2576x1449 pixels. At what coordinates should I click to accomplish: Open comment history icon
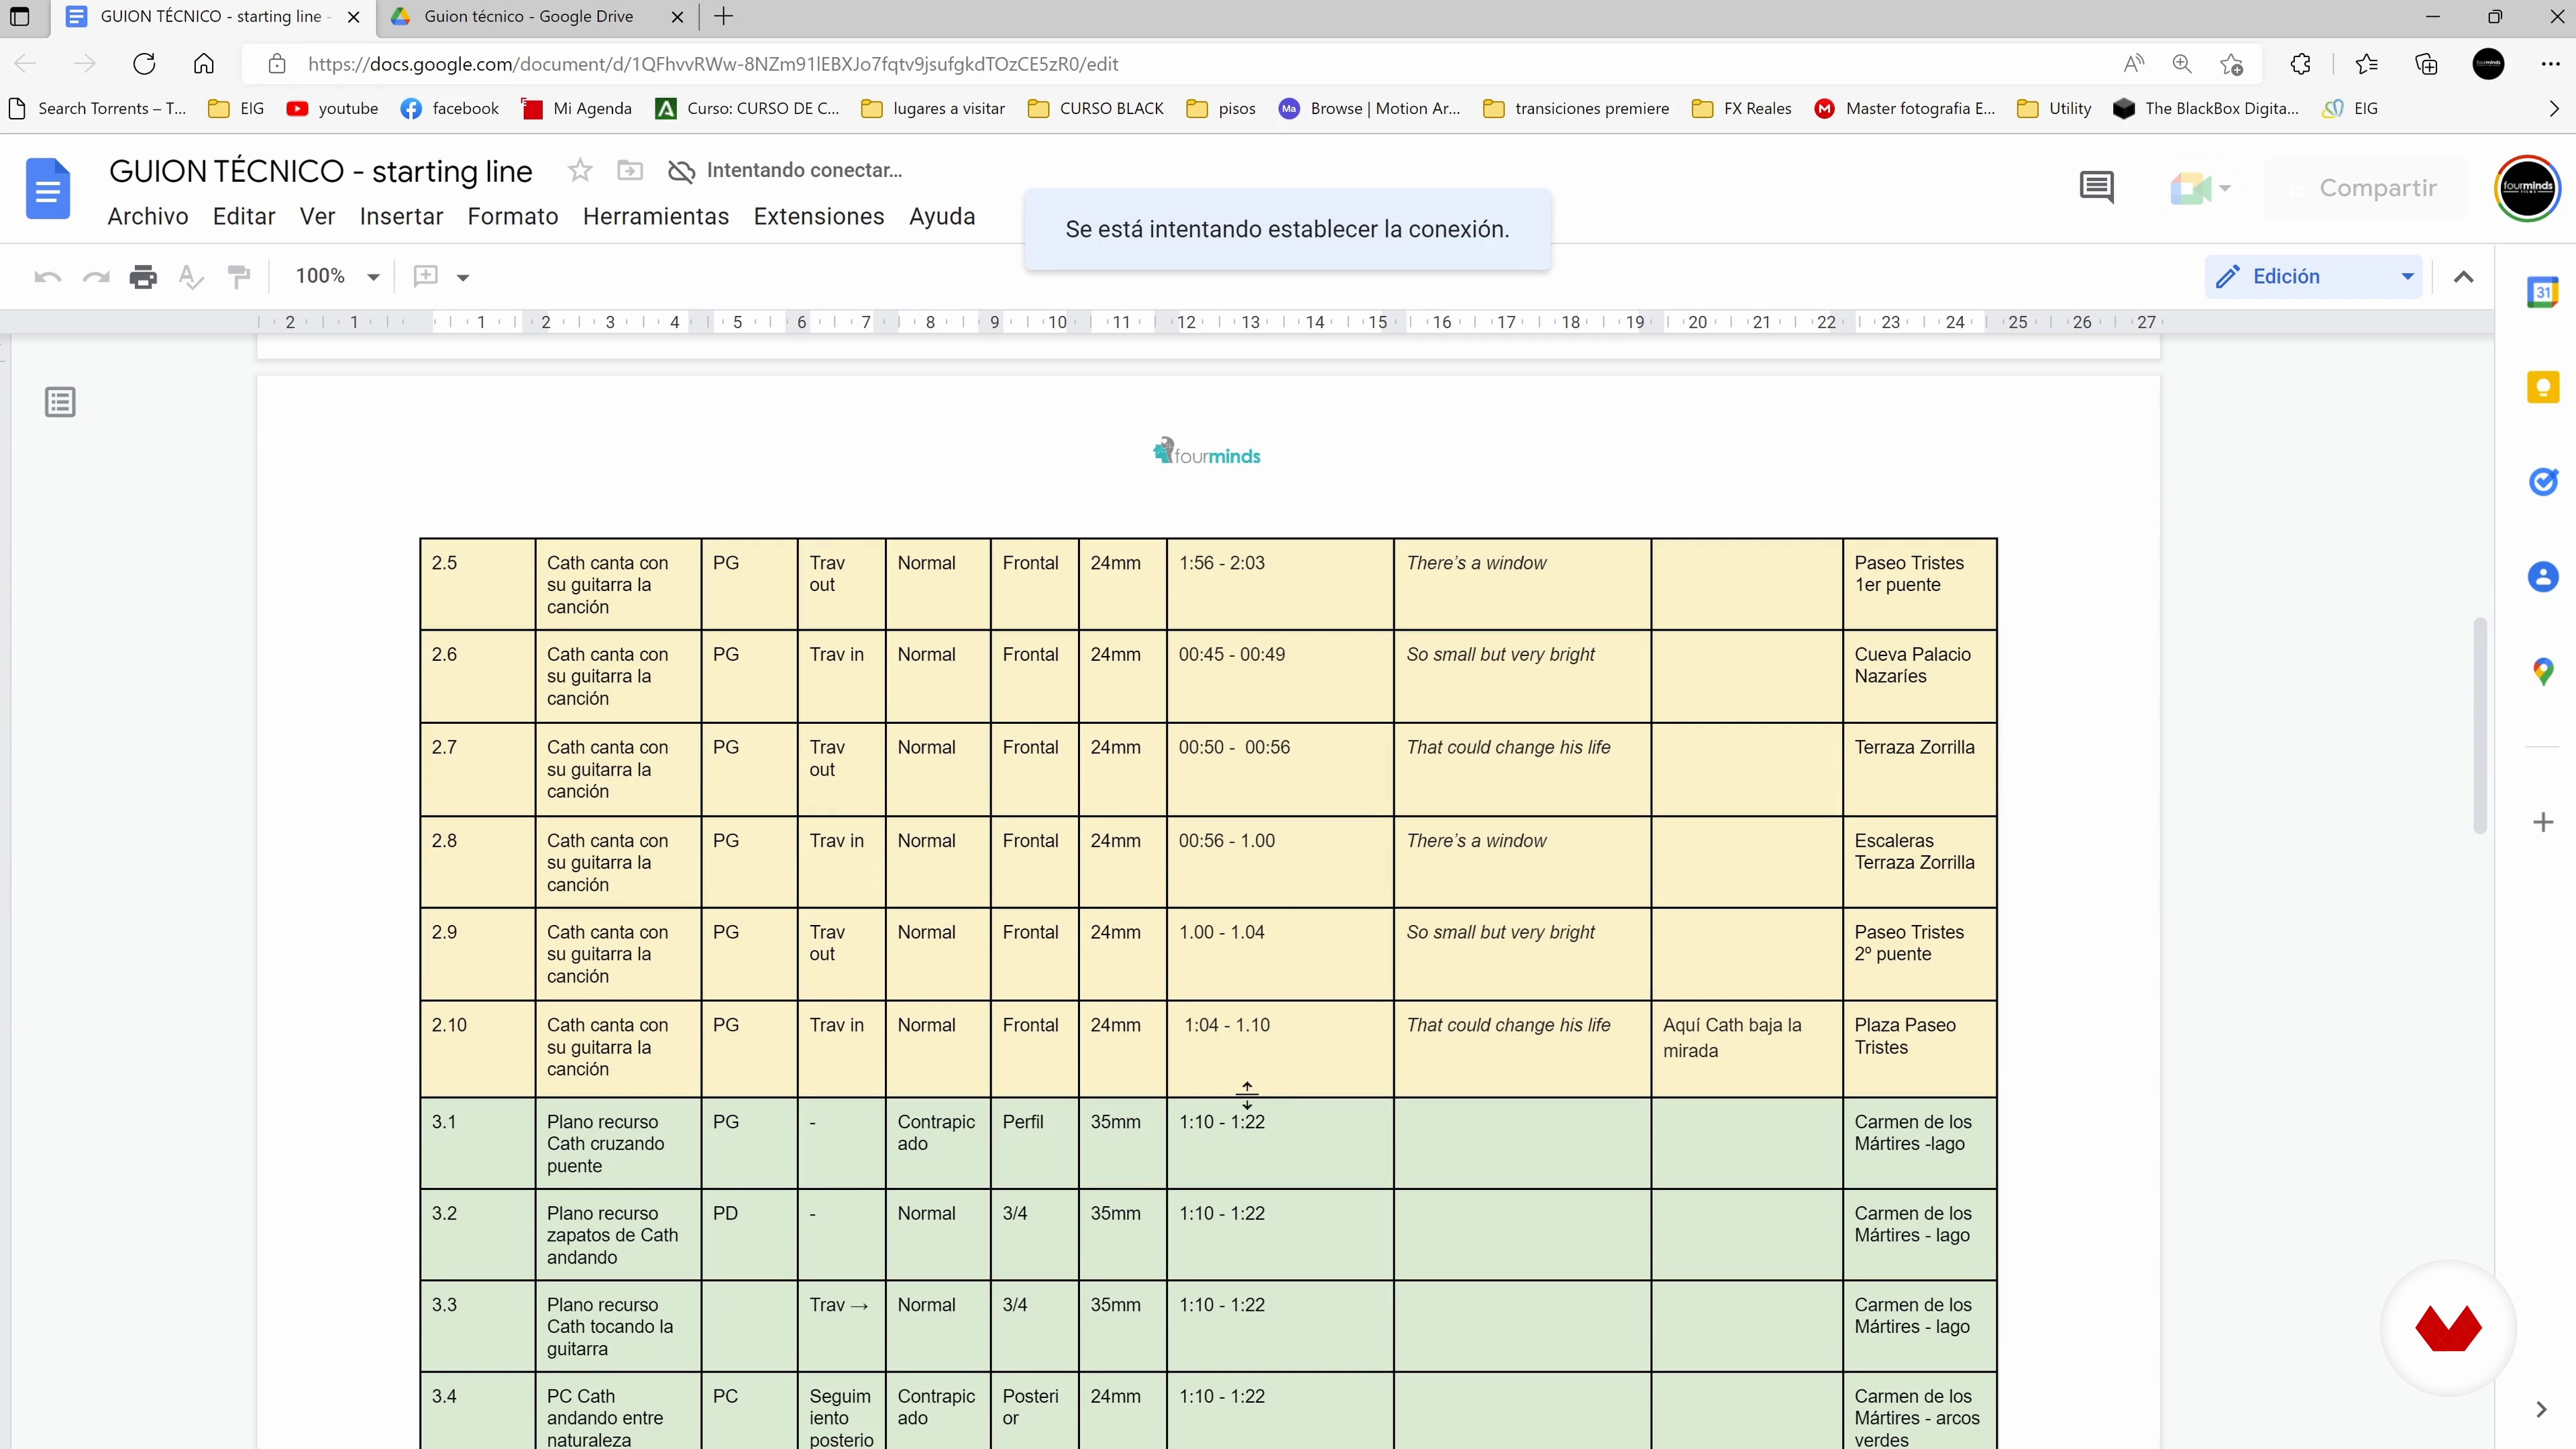2096,187
